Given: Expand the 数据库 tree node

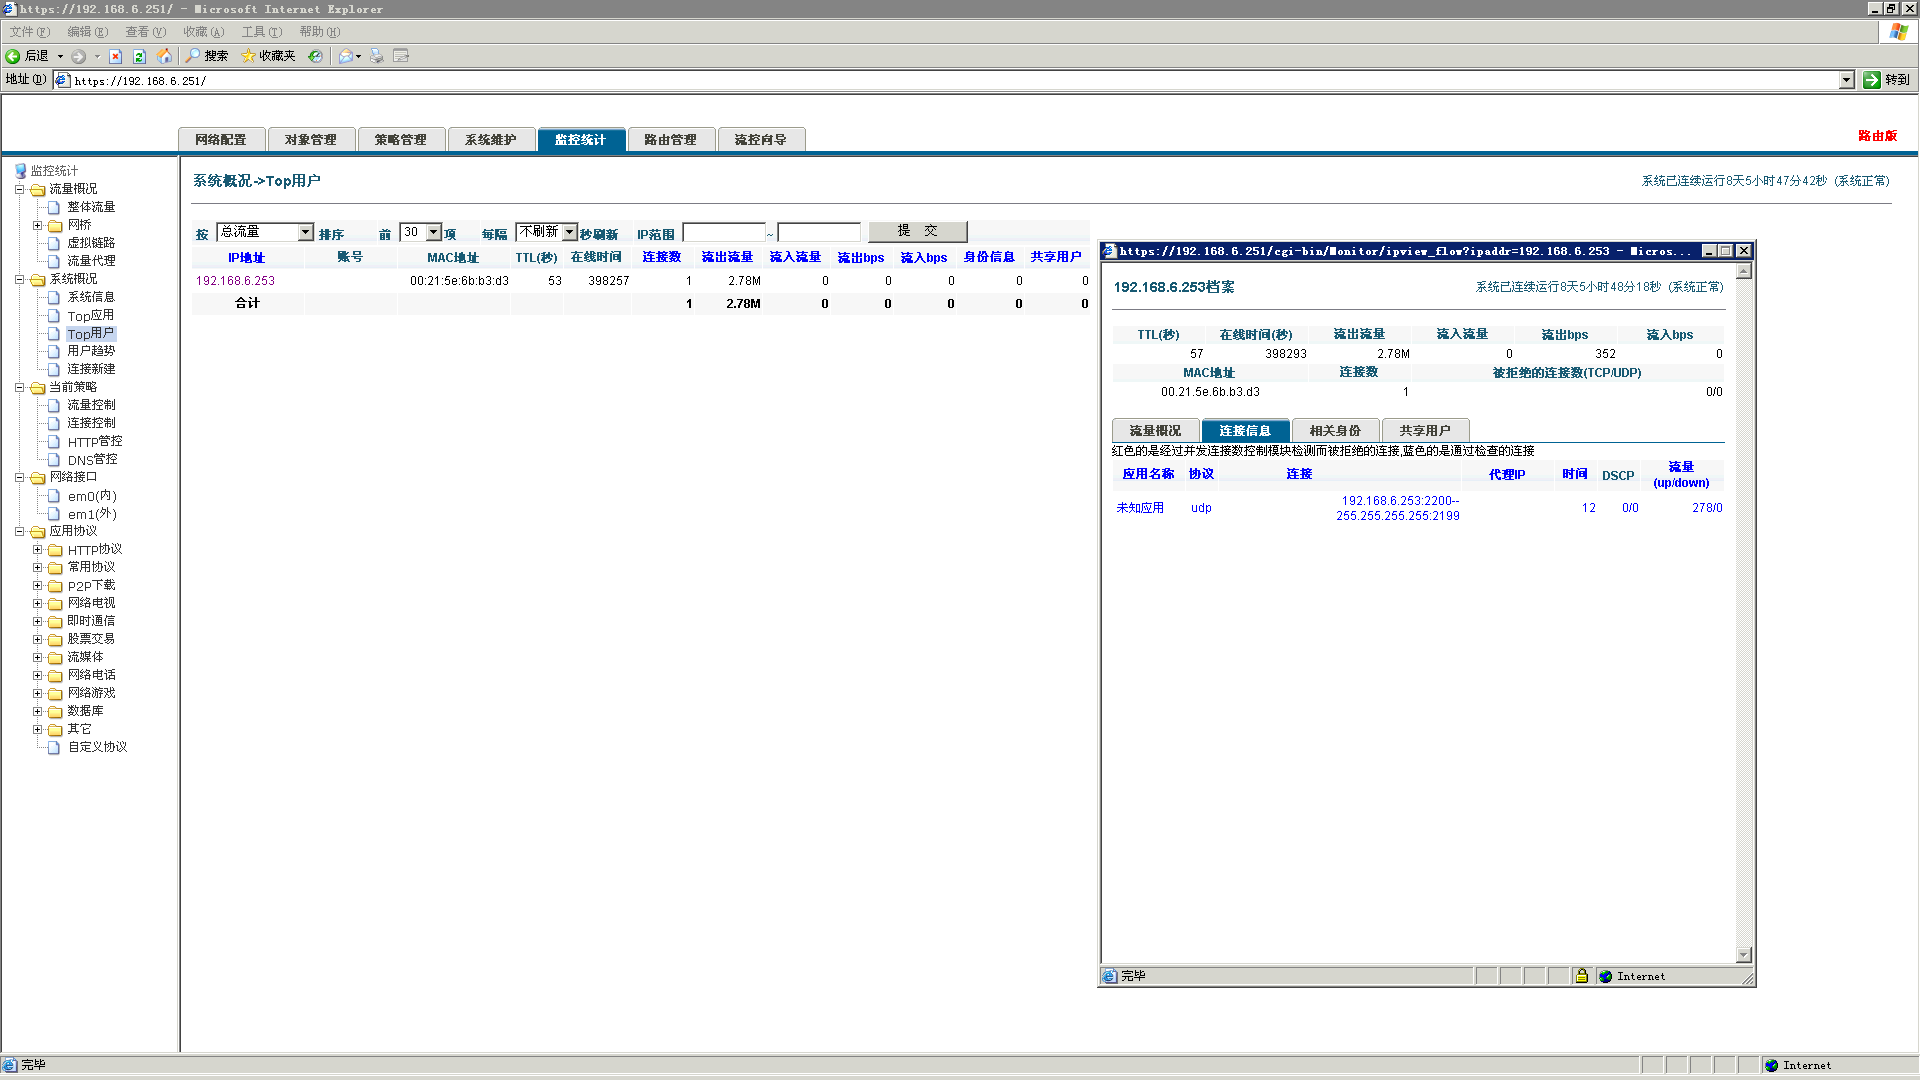Looking at the screenshot, I should (x=37, y=711).
